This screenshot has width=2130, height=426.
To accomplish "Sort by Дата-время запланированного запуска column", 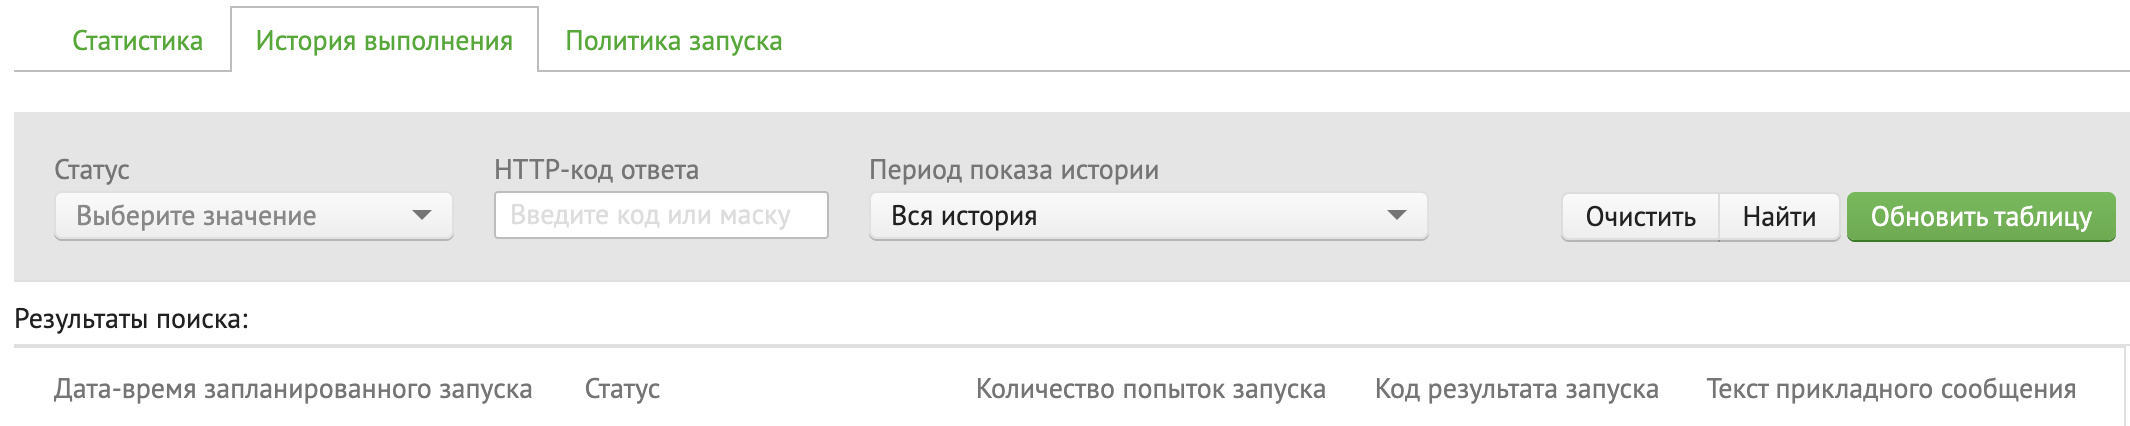I will (x=293, y=389).
